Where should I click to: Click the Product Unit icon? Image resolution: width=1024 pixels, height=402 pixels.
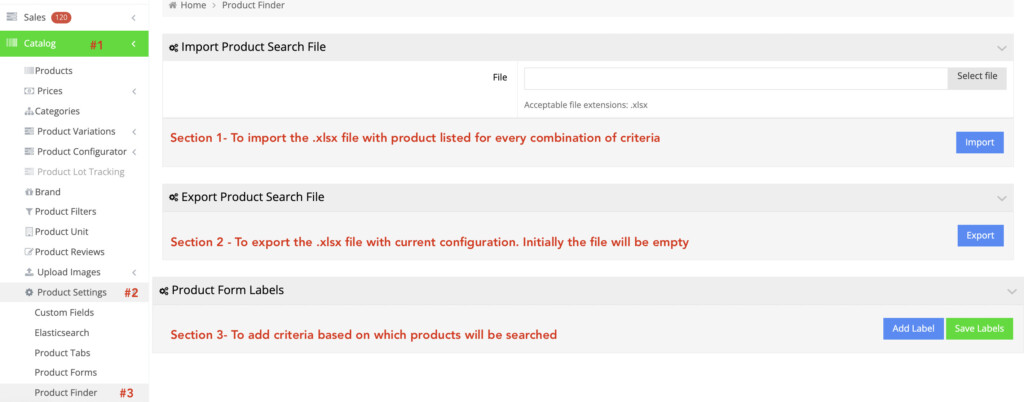[28, 232]
